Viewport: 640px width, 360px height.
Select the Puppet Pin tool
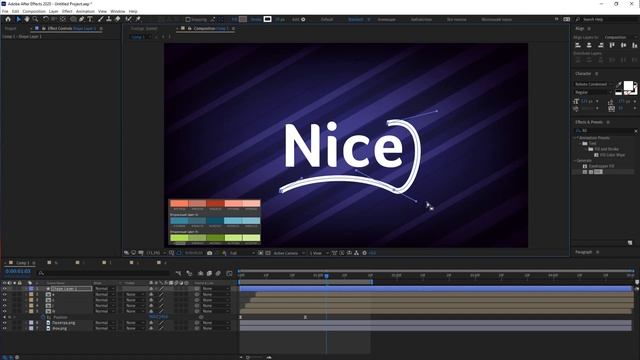(x=138, y=19)
